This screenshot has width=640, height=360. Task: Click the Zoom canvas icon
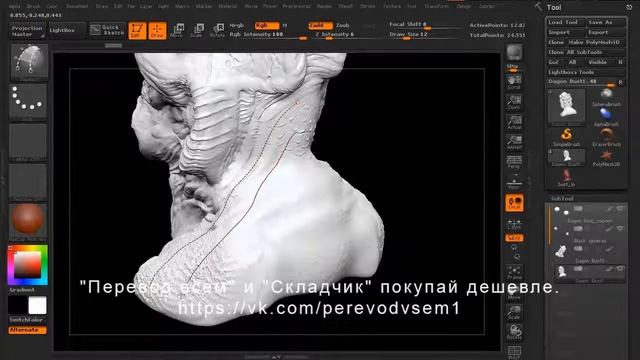point(514,102)
